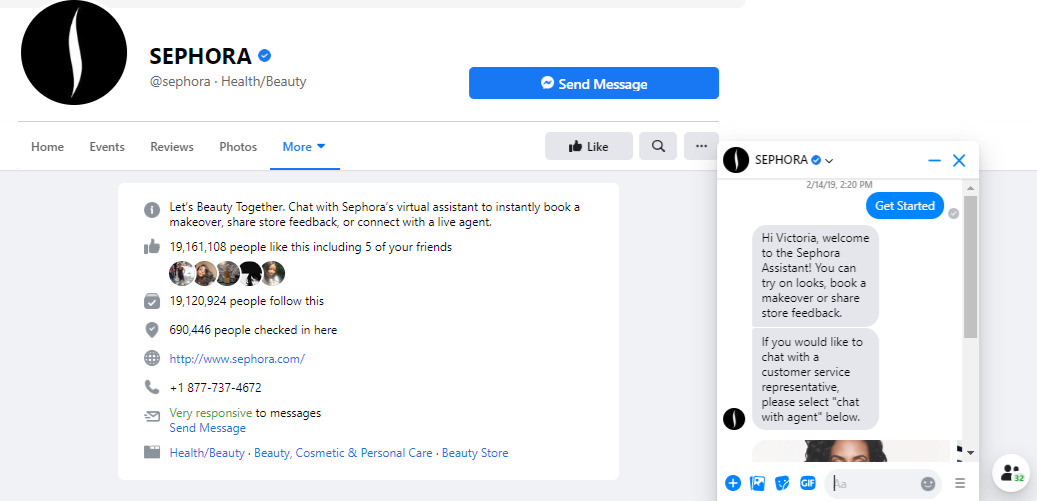Click the 'Hi Victoria, welcome' chat message

point(815,275)
